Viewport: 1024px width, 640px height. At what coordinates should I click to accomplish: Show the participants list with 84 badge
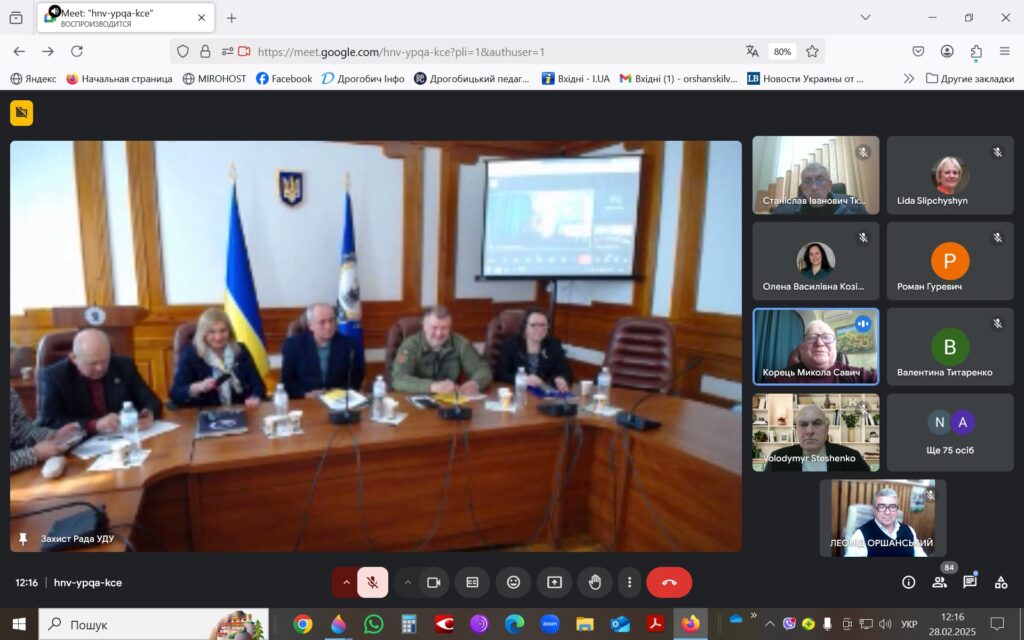coord(939,582)
